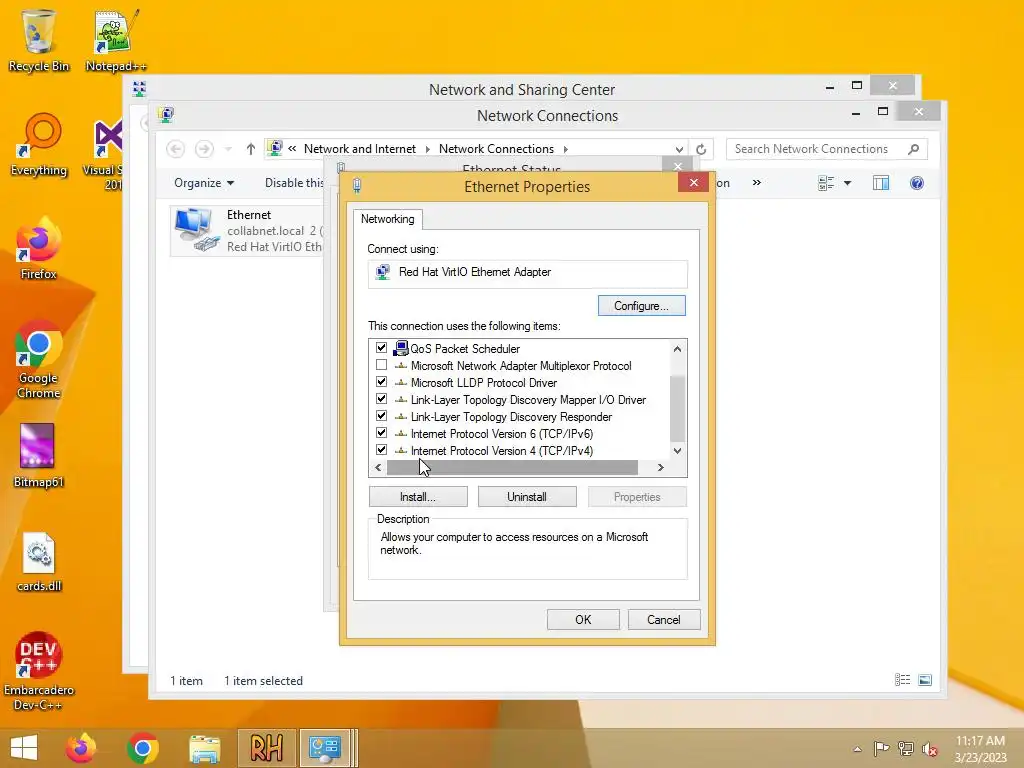Change the view layout in Network Connections
The image size is (1024, 768).
[x=826, y=184]
